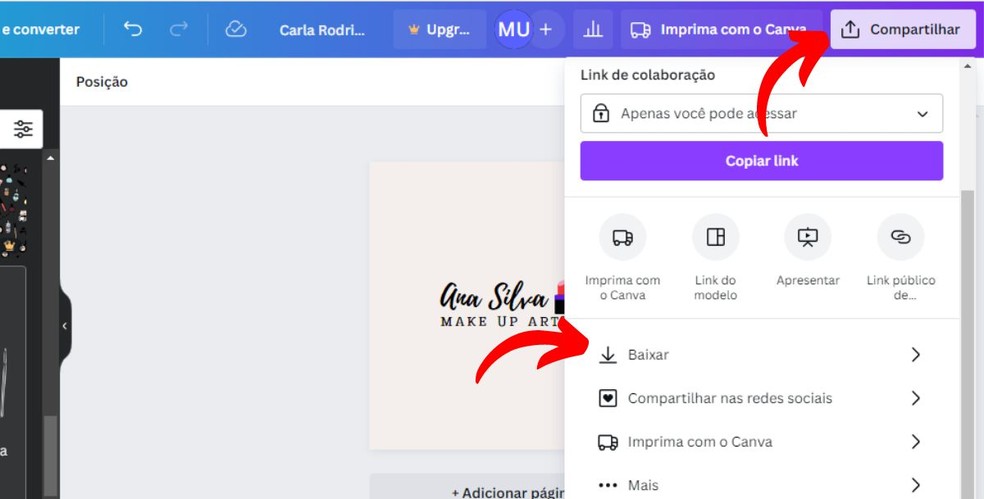Click the cloud save status icon
Viewport: 984px width, 499px height.
click(236, 29)
